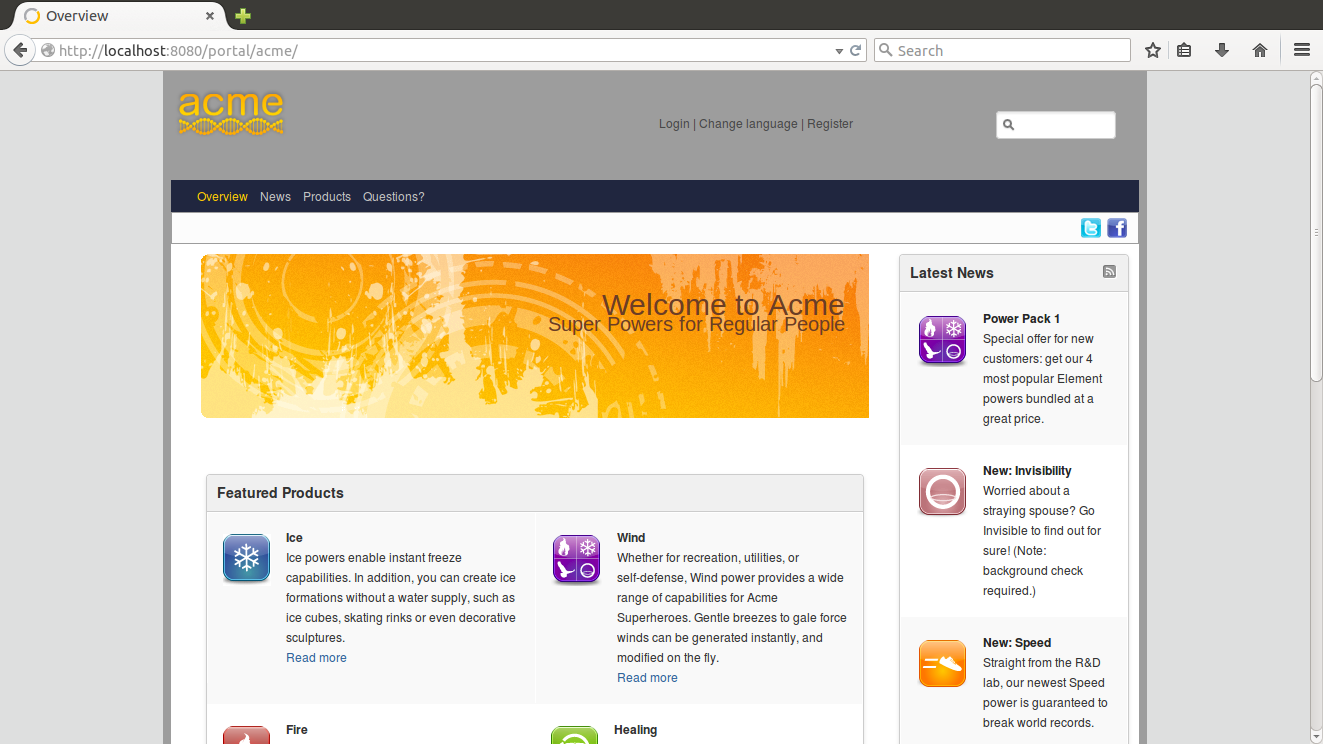
Task: Go to the Questions? menu item
Action: pos(394,197)
